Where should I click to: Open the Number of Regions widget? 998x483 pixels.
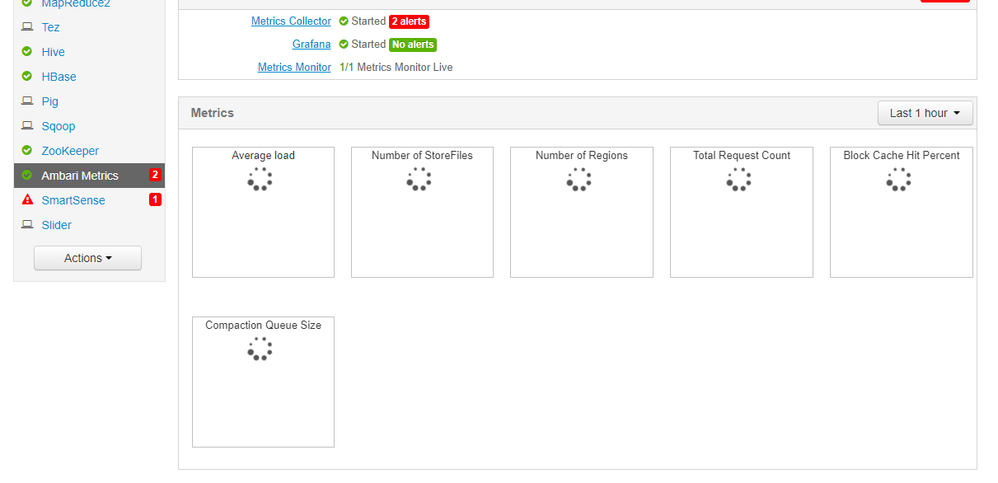click(582, 213)
